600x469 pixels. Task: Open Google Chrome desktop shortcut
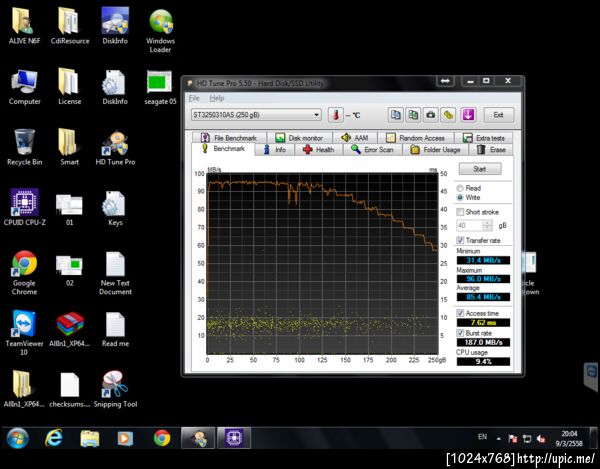pos(24,273)
